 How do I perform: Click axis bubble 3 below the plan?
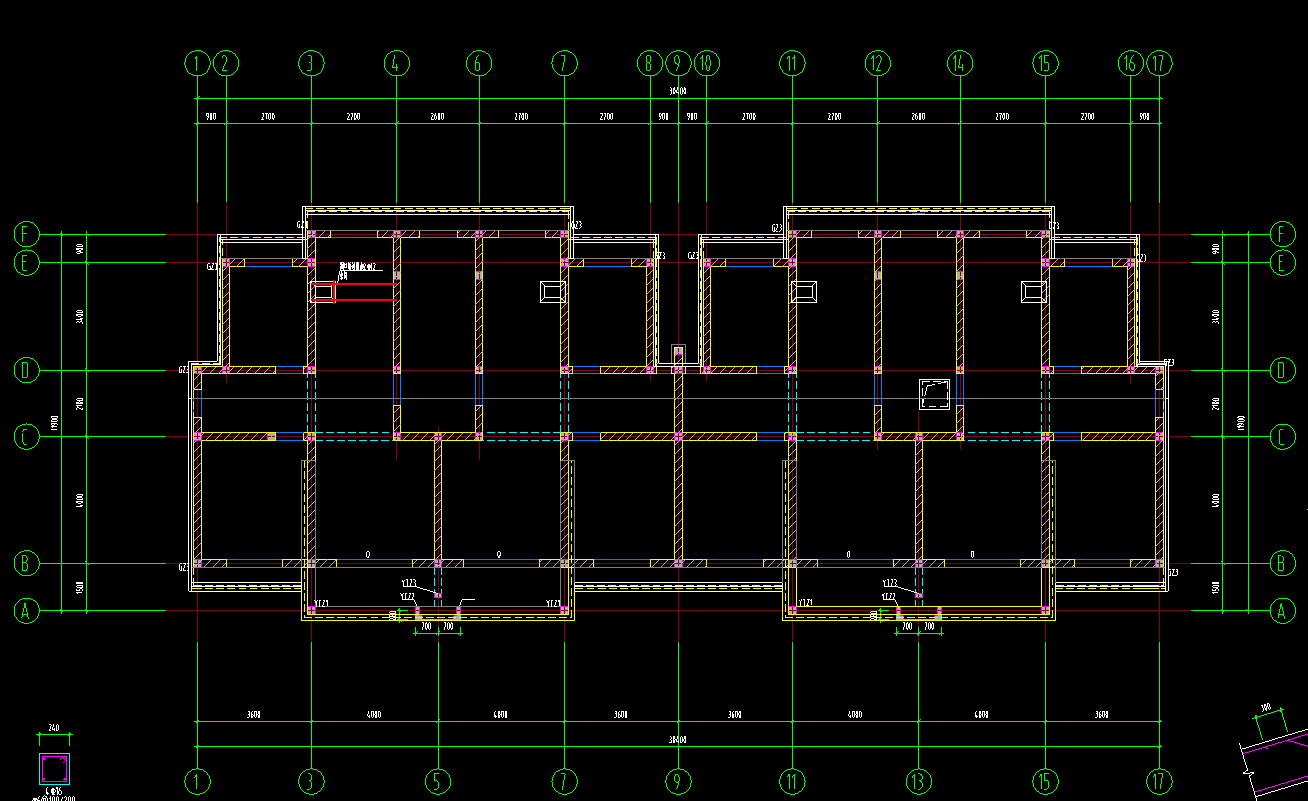[311, 780]
